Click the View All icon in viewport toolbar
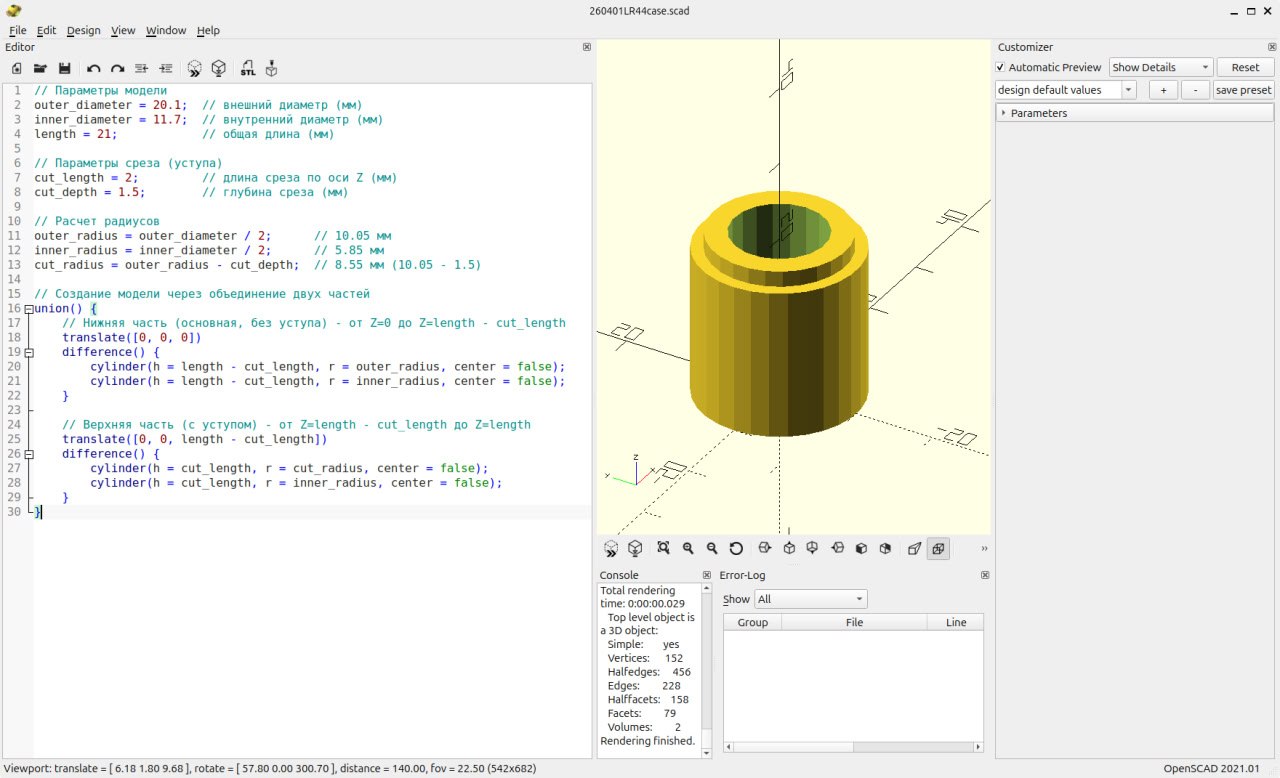 coord(663,548)
